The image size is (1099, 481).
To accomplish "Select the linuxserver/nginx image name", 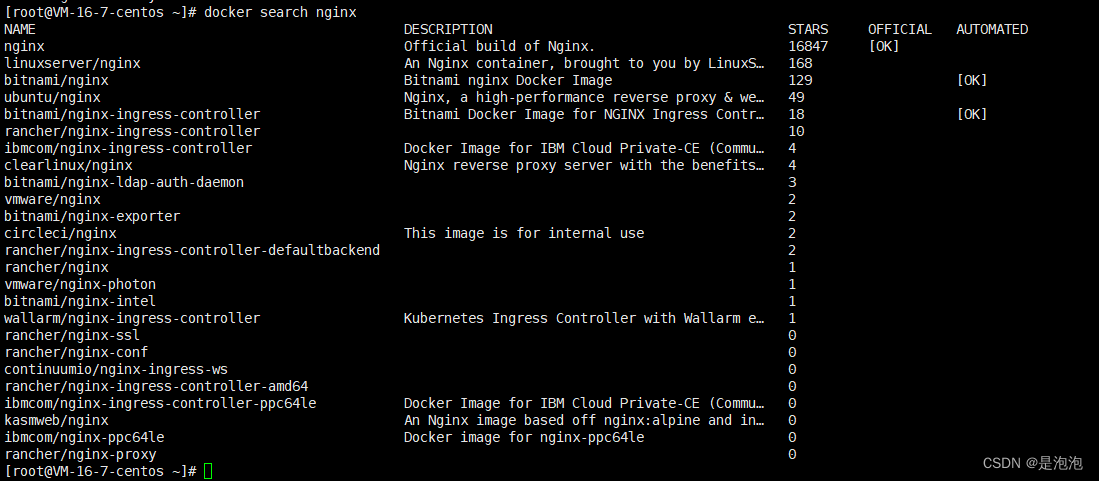I will click(72, 64).
